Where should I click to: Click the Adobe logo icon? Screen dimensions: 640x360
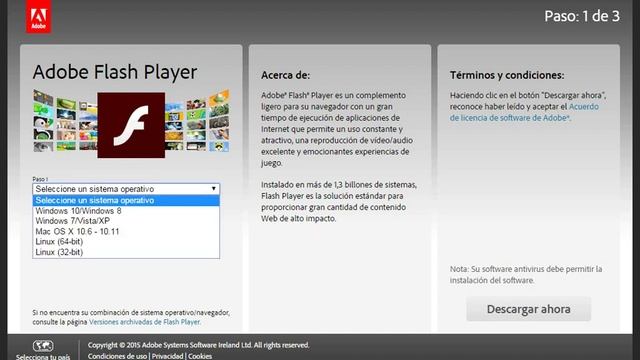(x=39, y=16)
